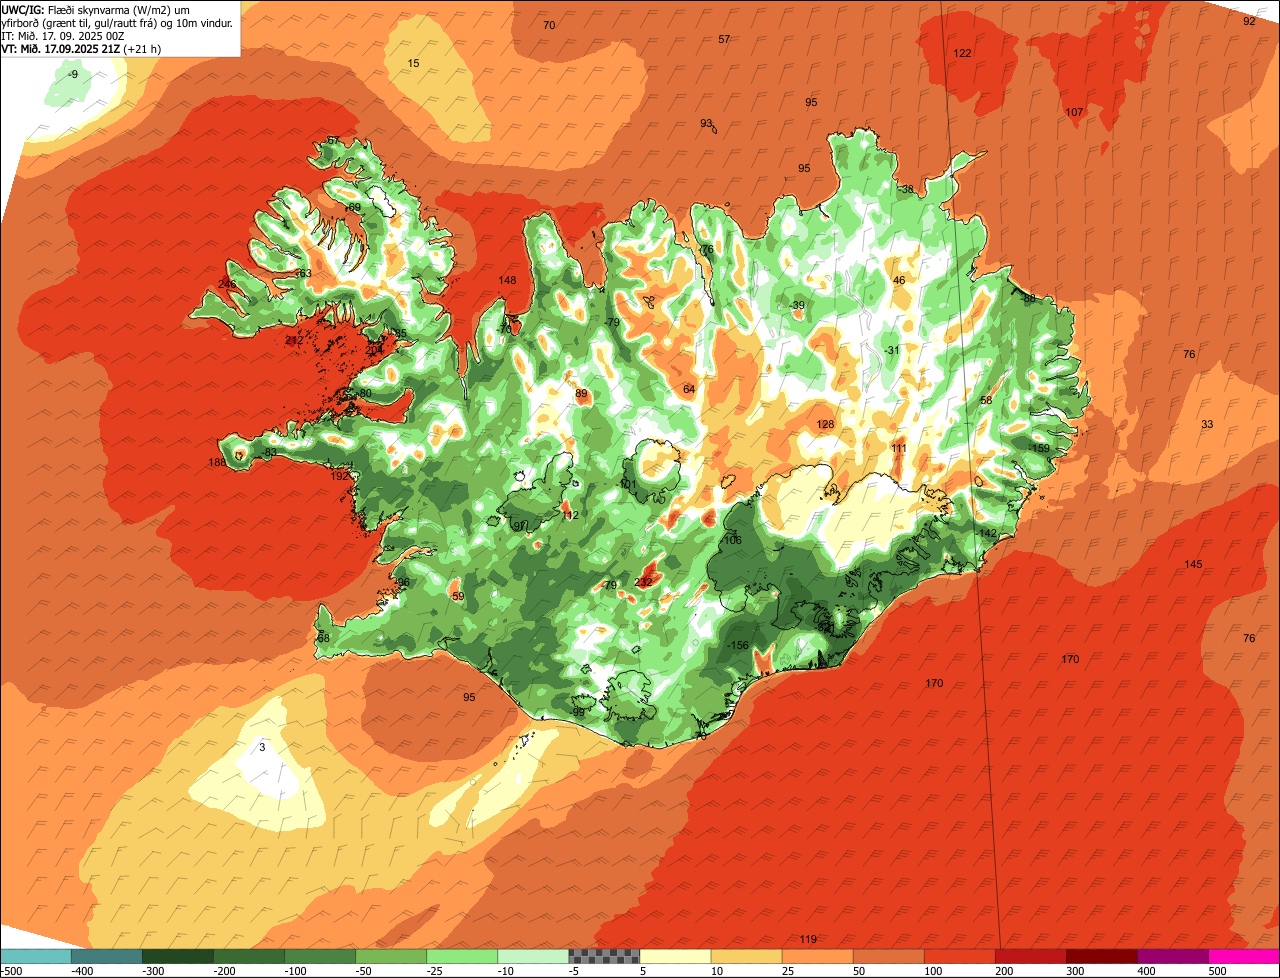Click the legend swatch between -400 and -300
Screen dimensions: 1280x978
(x=106, y=956)
